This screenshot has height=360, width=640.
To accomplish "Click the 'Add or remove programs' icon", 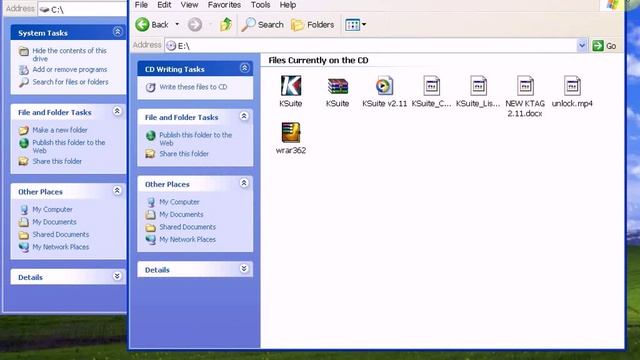I will tap(24, 70).
